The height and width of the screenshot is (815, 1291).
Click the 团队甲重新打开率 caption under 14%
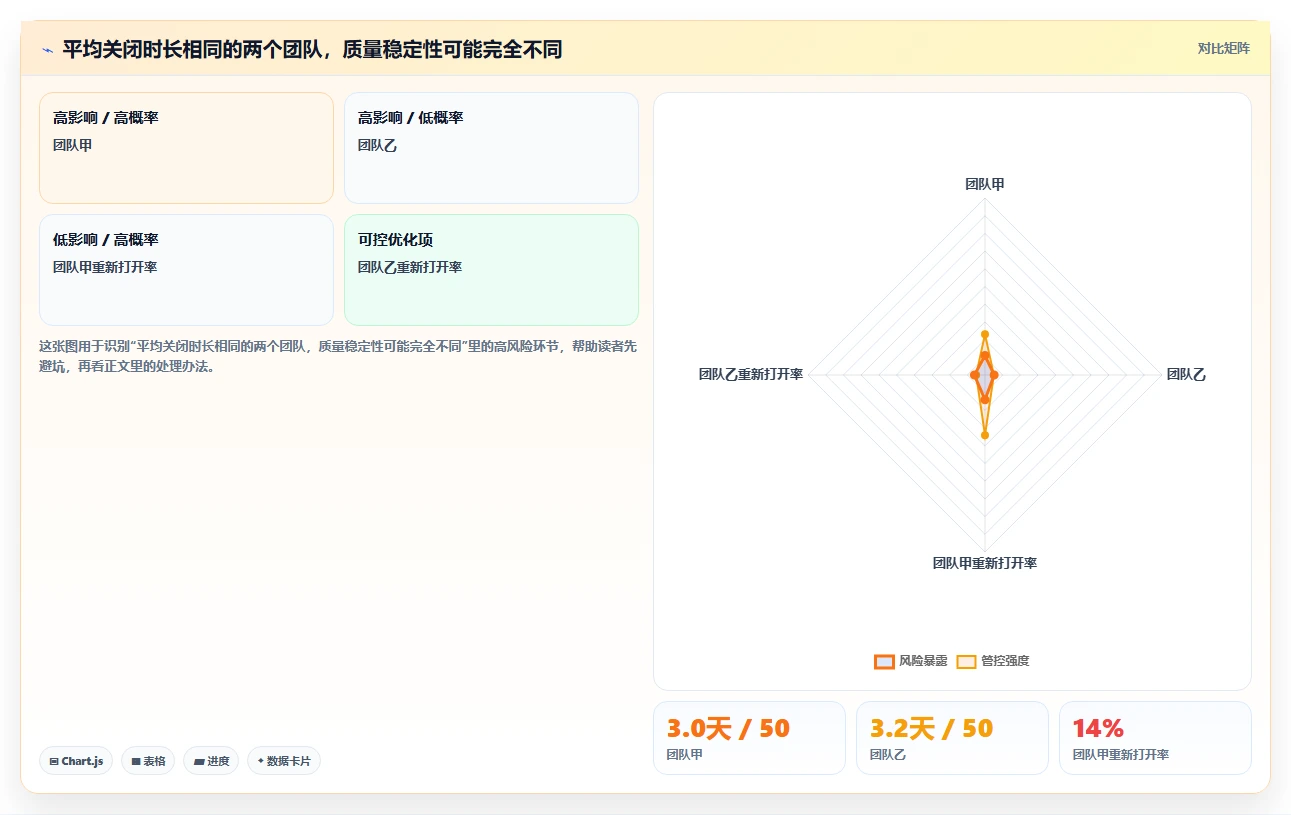tap(1120, 755)
